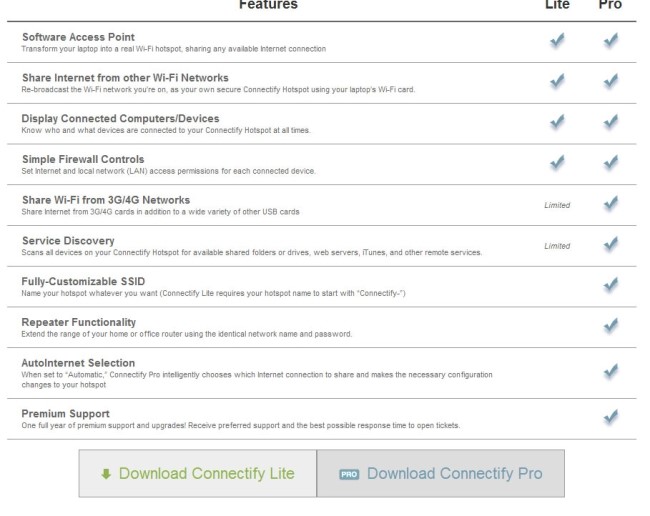Click the Software Access Point feature title
Screen dimensions: 650x516
[x=79, y=37]
